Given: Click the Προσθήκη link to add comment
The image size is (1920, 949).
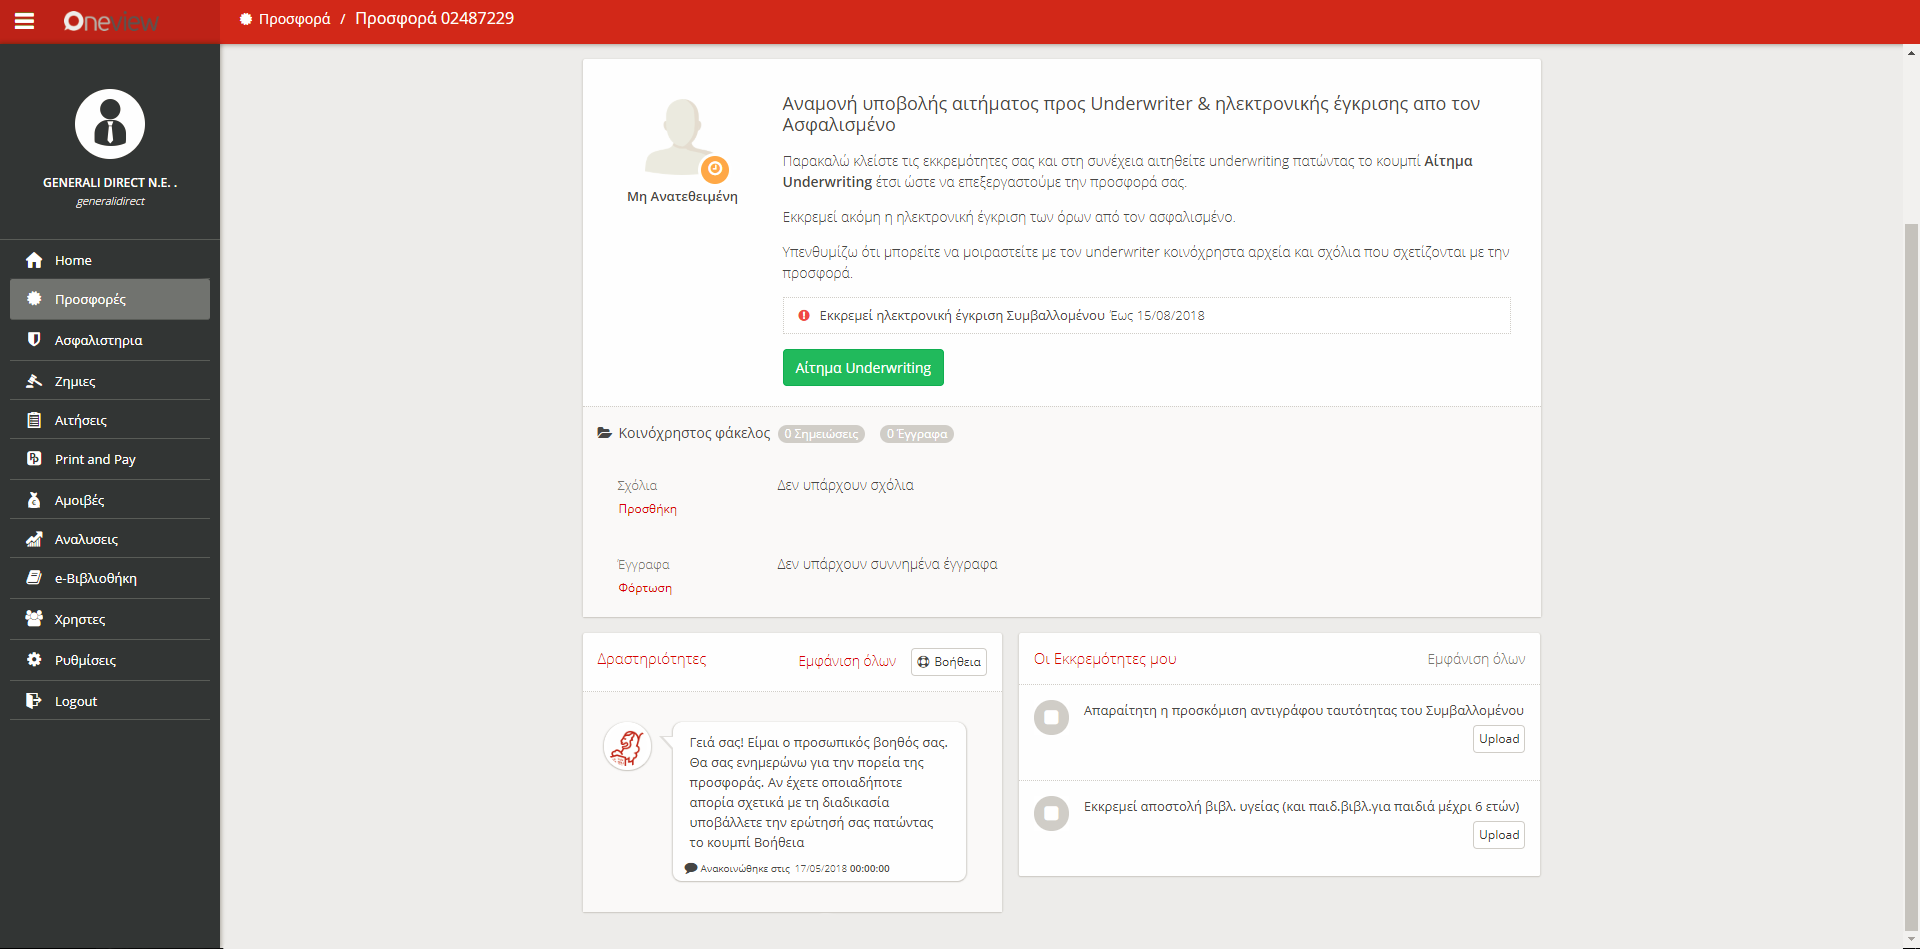Looking at the screenshot, I should [647, 509].
